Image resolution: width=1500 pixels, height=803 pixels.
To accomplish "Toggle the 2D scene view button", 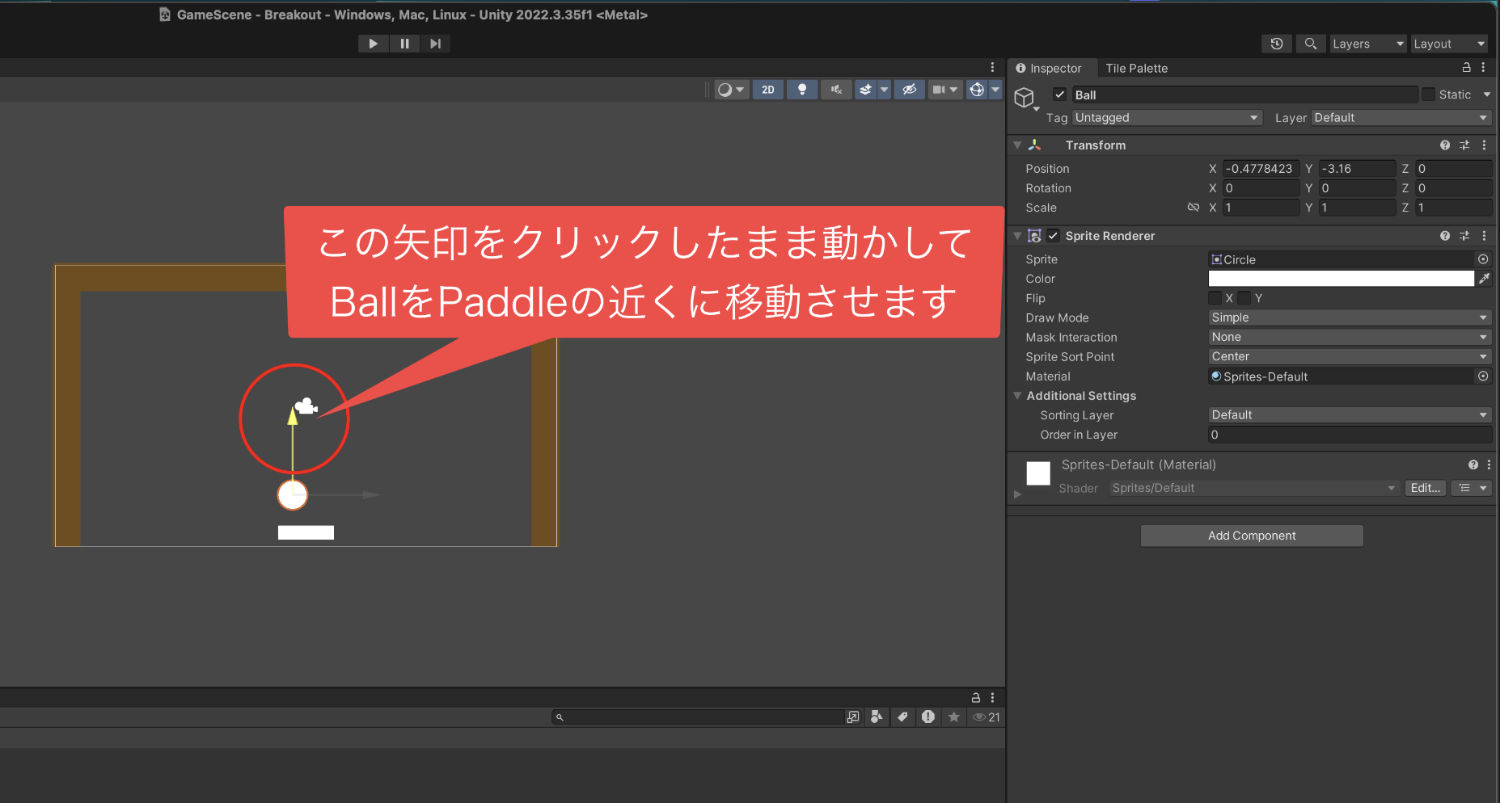I will coord(768,90).
